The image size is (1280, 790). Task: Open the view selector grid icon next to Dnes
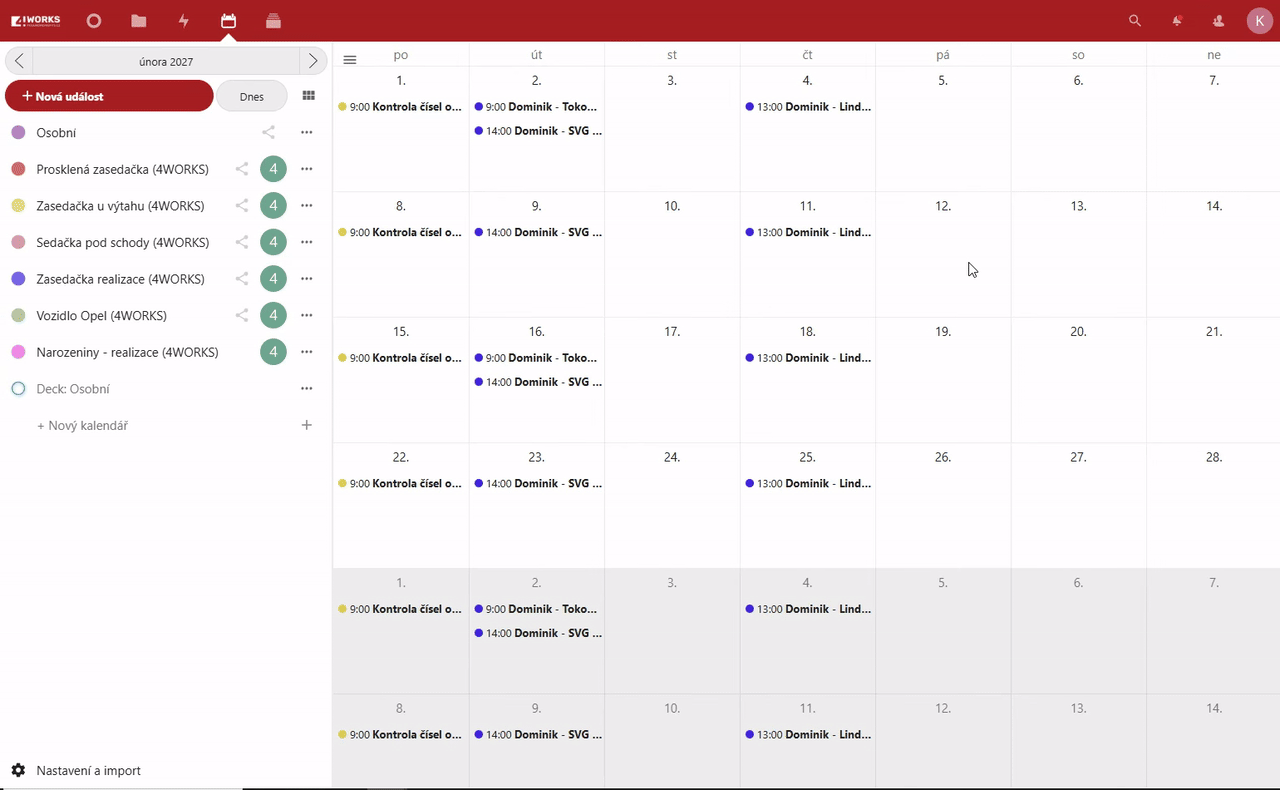coord(308,95)
